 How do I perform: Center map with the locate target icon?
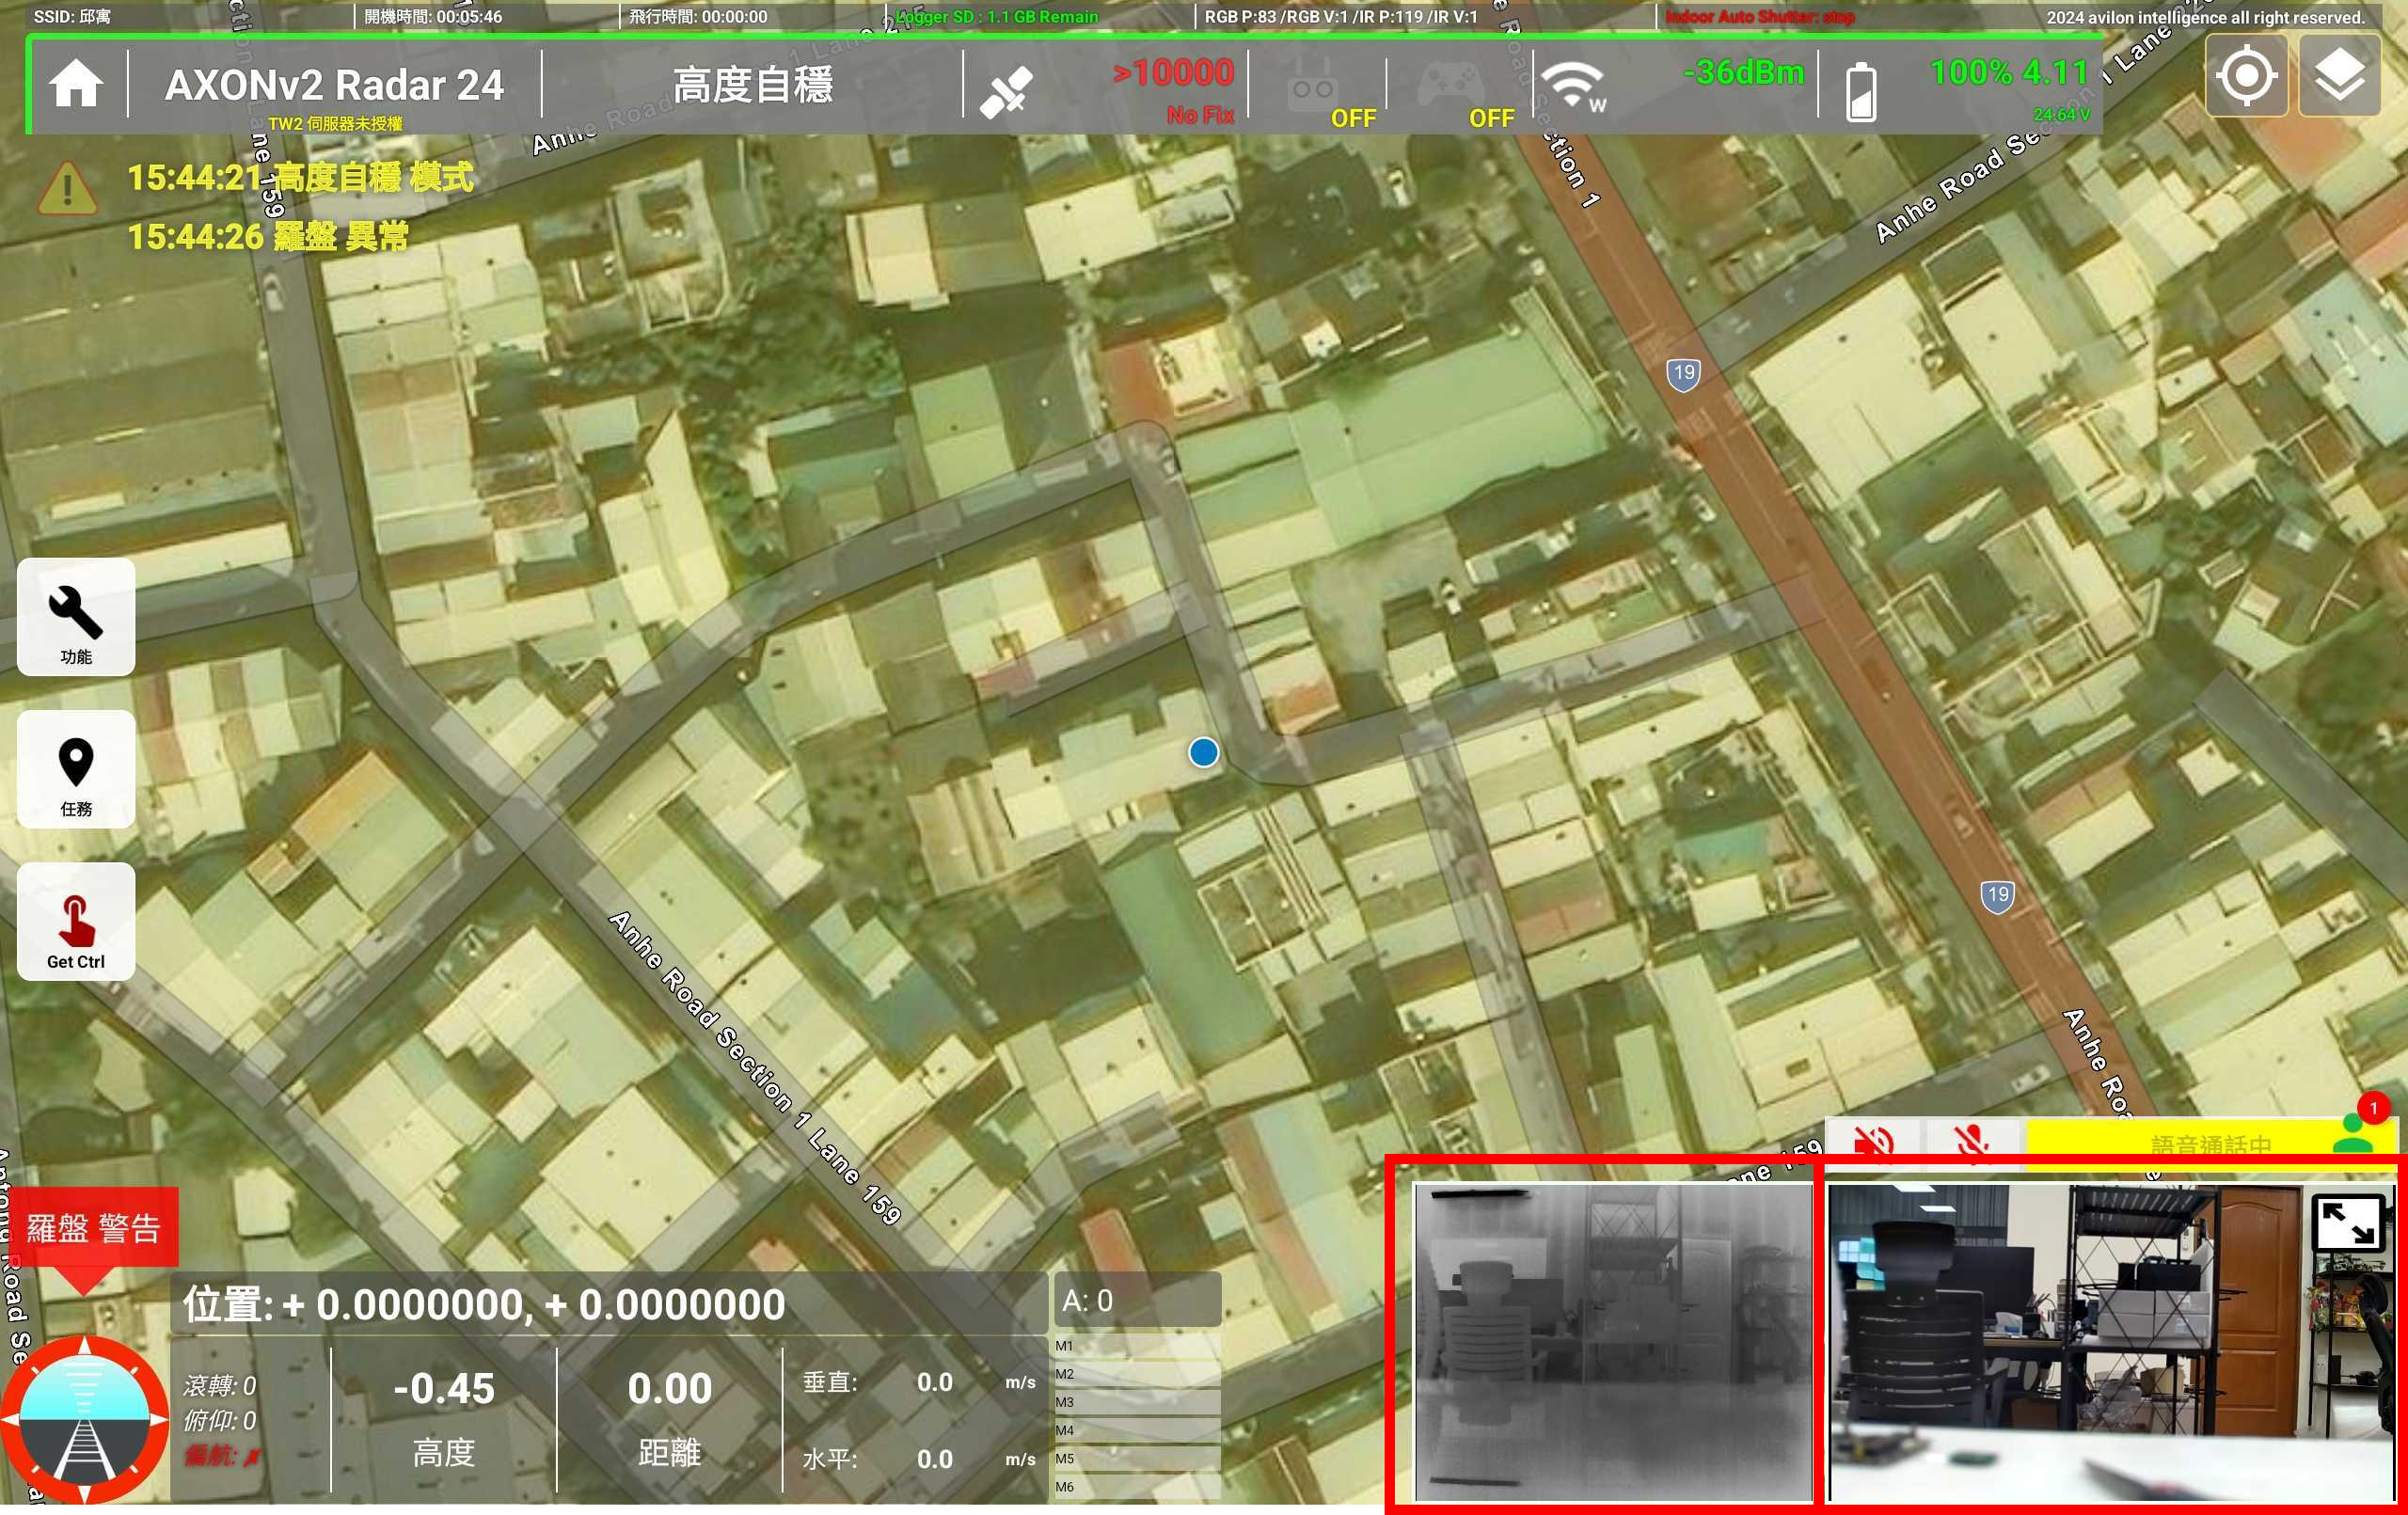click(x=2246, y=76)
